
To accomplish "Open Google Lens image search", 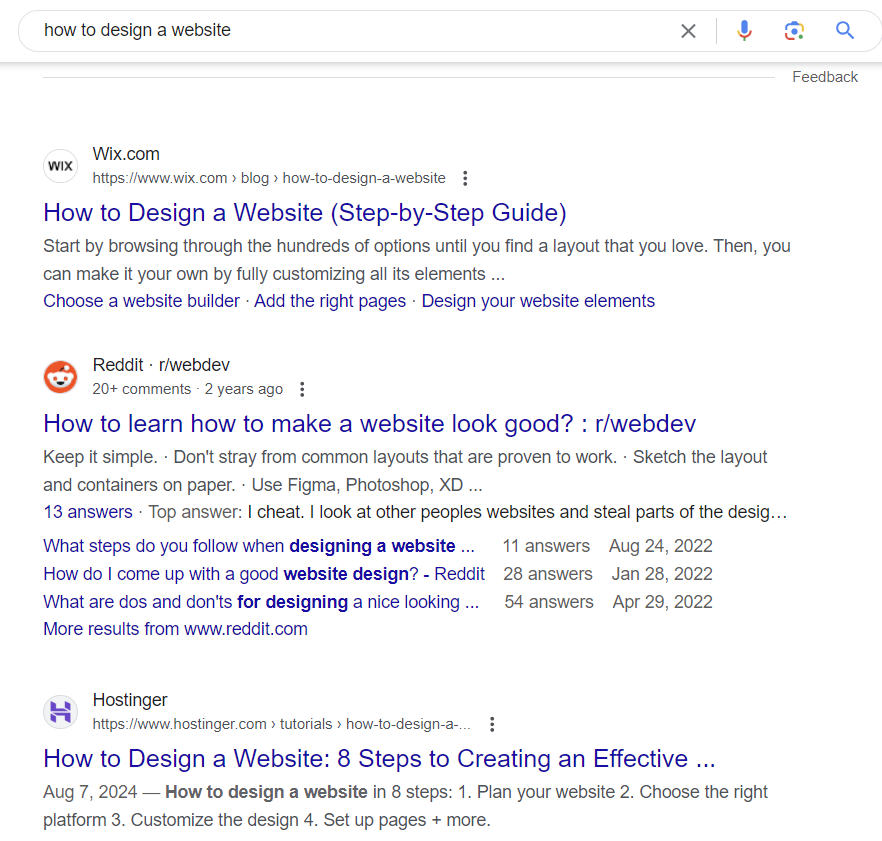I will click(794, 31).
